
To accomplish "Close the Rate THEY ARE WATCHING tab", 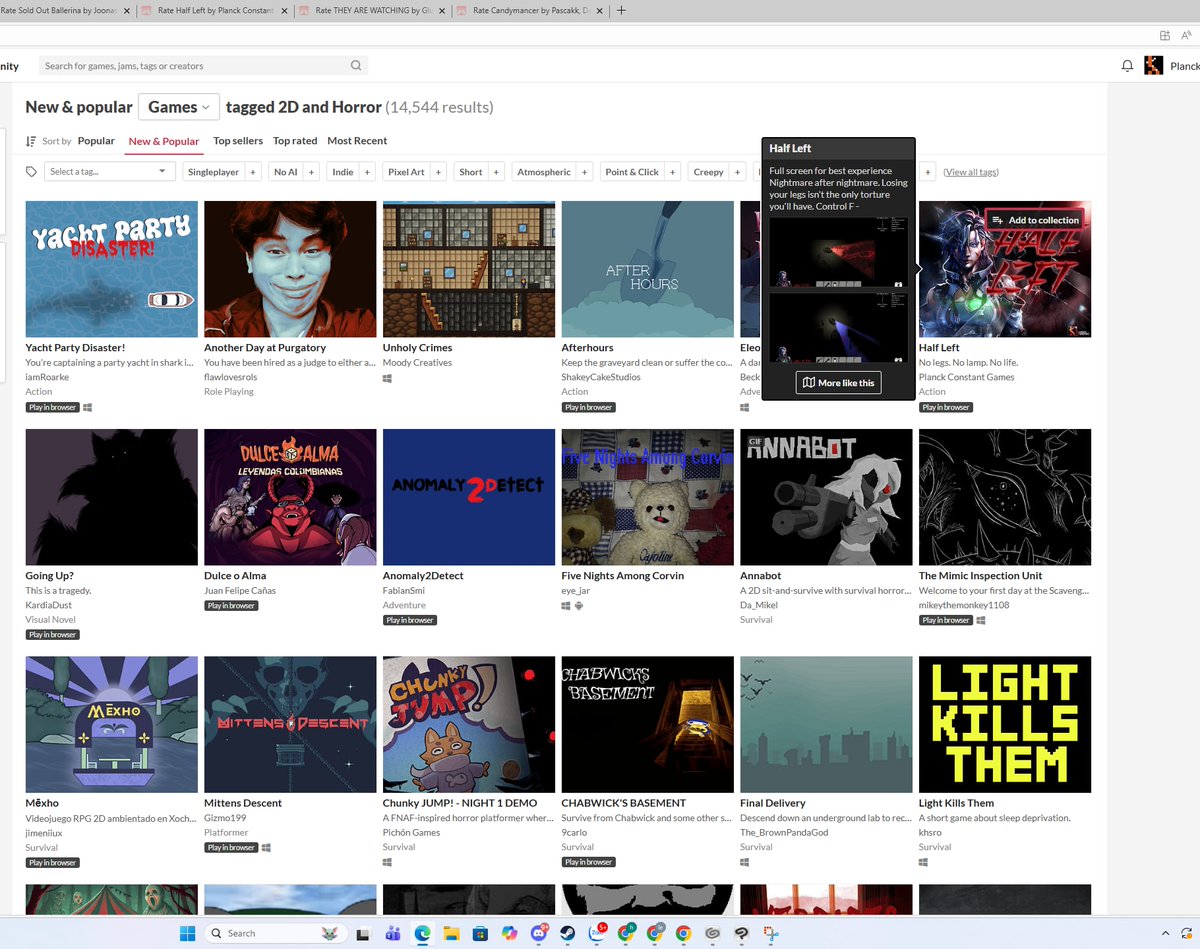I will click(x=442, y=10).
